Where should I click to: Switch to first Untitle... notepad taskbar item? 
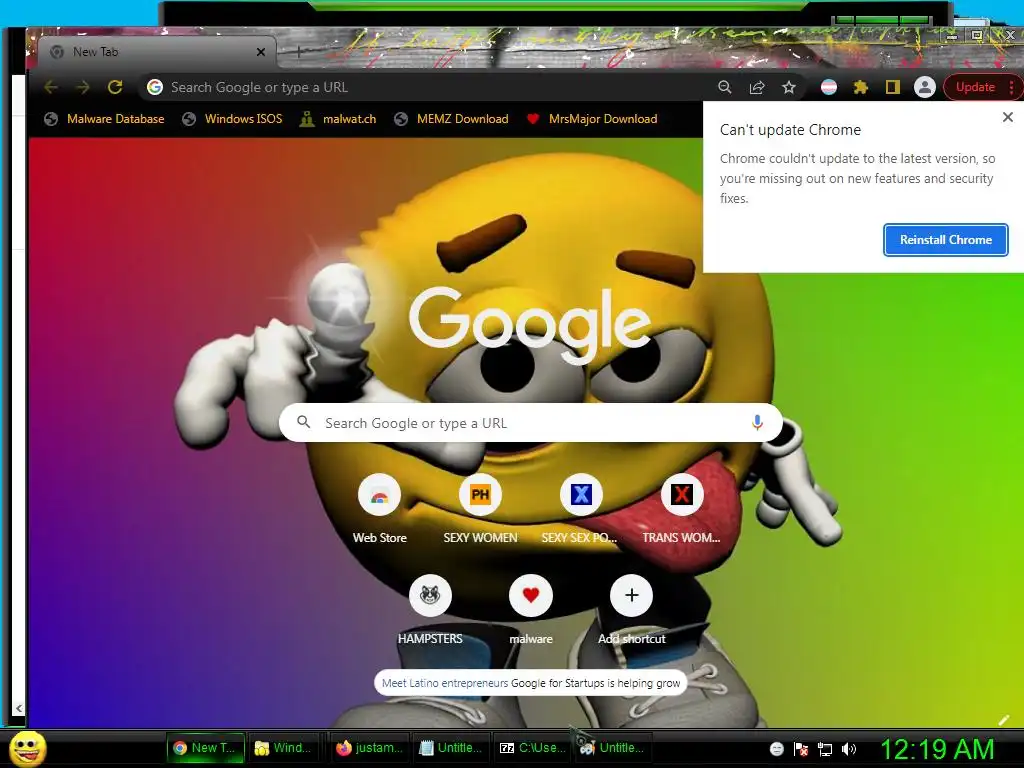pos(450,748)
